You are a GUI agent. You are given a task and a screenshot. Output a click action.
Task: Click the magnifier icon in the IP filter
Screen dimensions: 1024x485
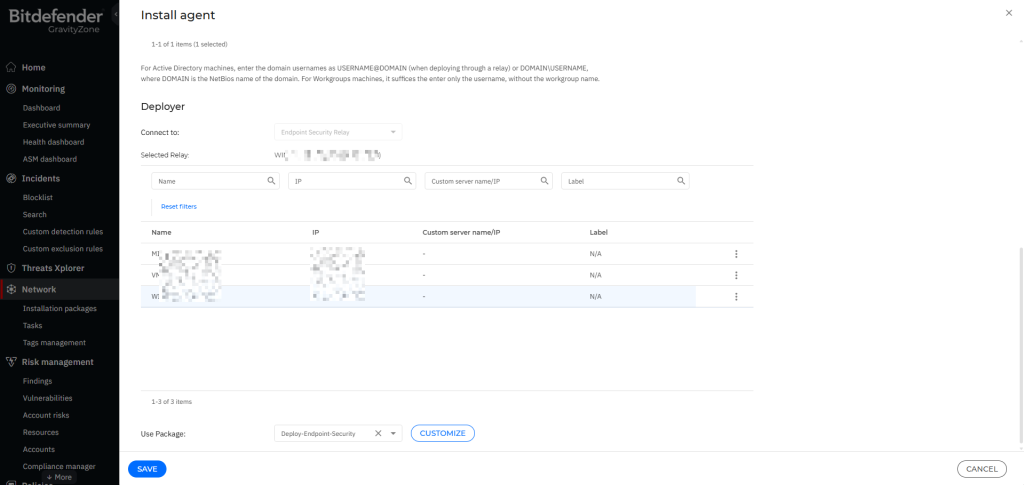tap(408, 181)
